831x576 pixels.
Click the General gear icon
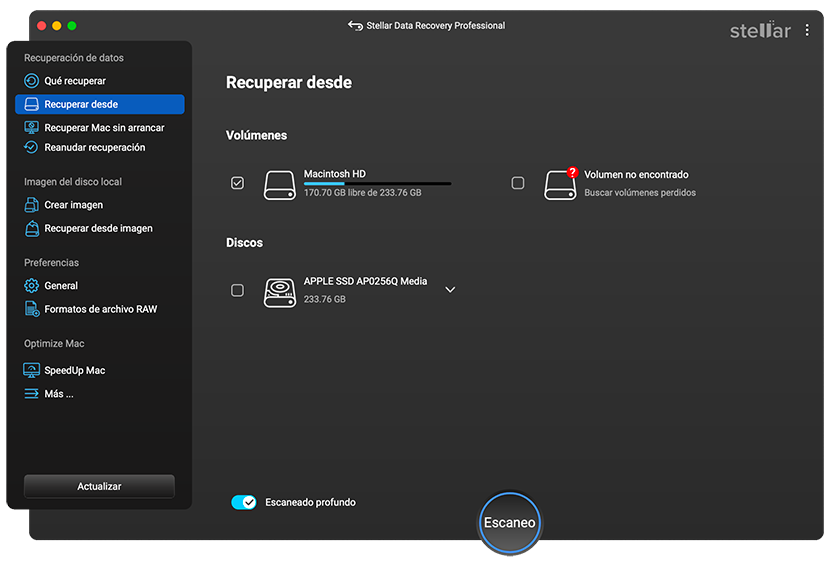point(31,286)
